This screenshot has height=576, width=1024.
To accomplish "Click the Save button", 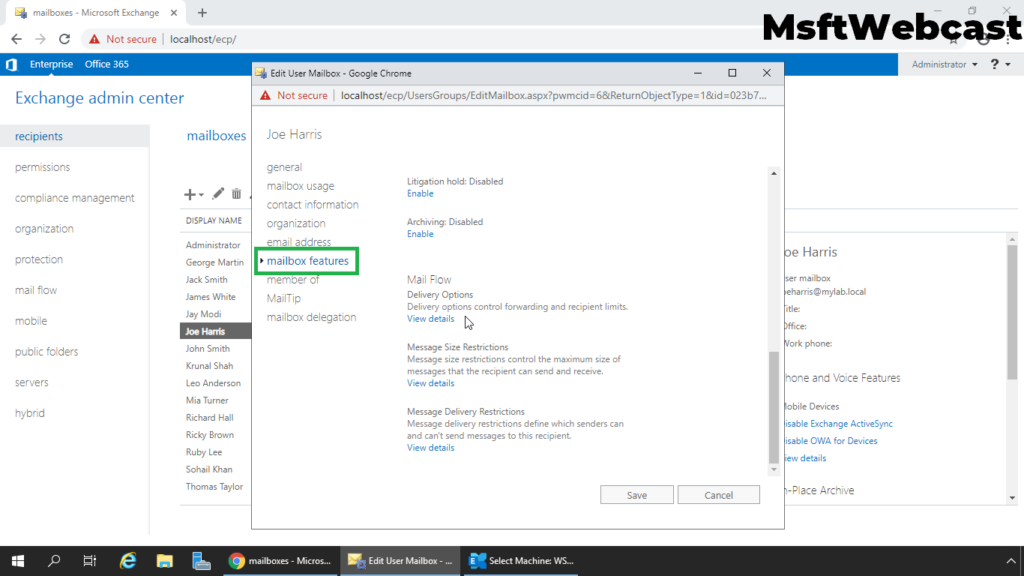I will tap(637, 495).
